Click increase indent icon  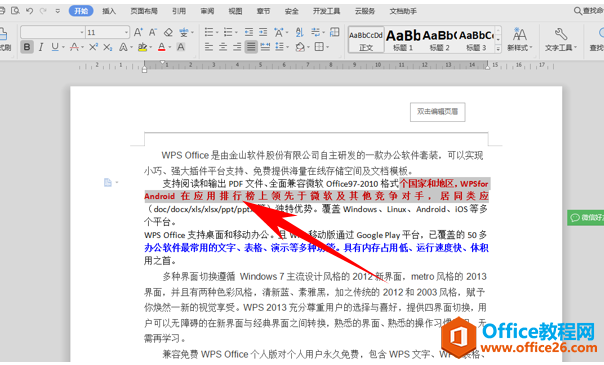pos(263,32)
